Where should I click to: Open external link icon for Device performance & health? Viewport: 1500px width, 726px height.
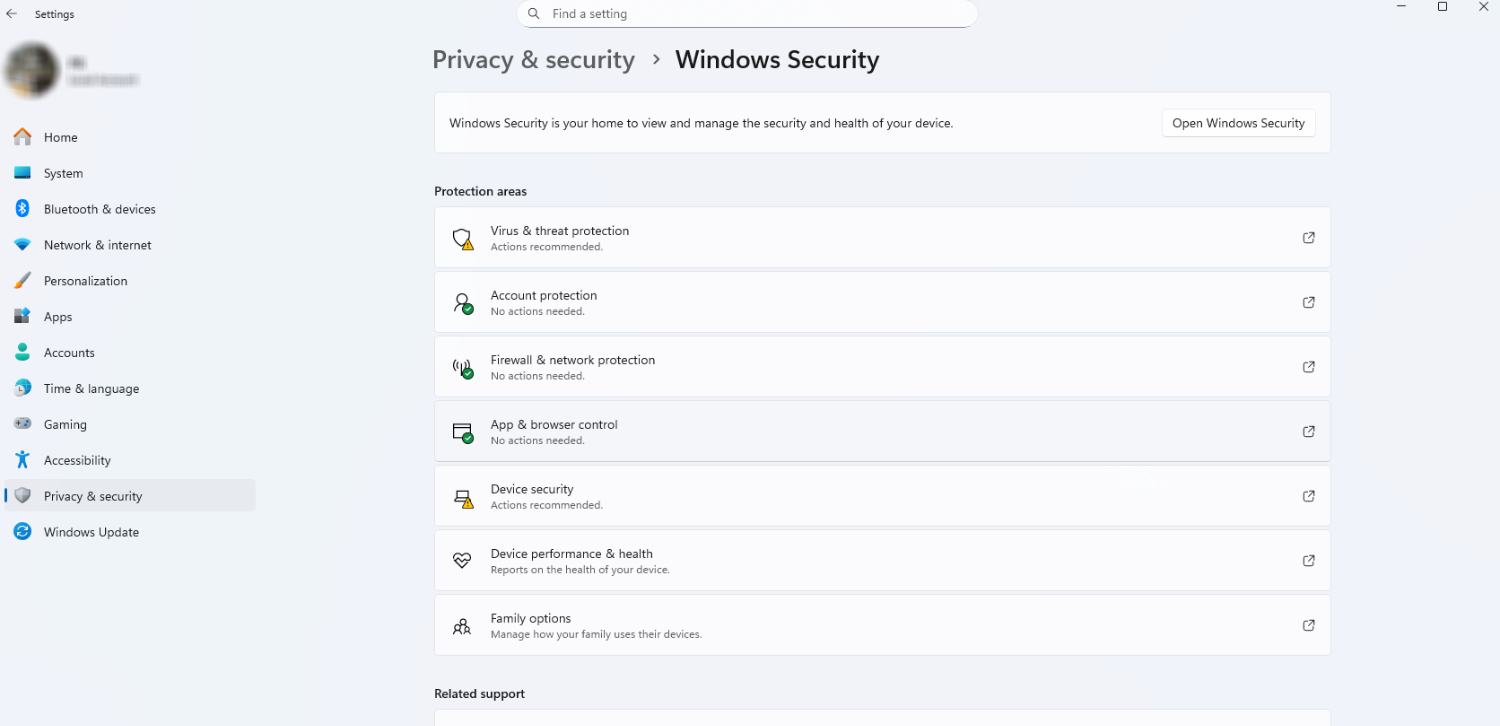pos(1308,561)
